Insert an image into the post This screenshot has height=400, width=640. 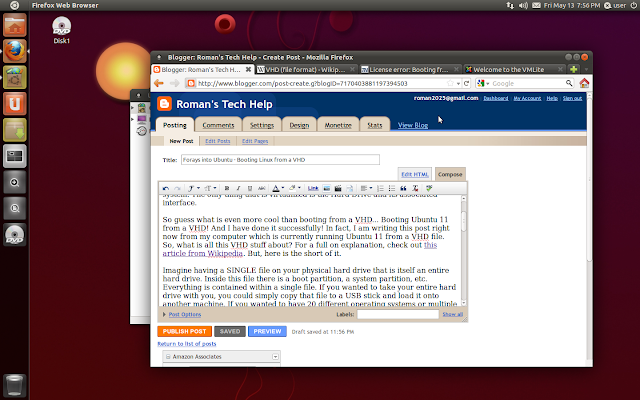(x=327, y=188)
